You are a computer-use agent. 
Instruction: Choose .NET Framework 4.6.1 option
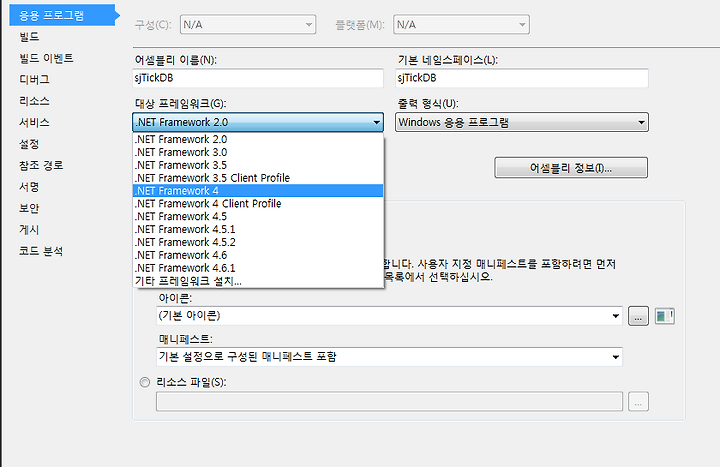(x=258, y=268)
